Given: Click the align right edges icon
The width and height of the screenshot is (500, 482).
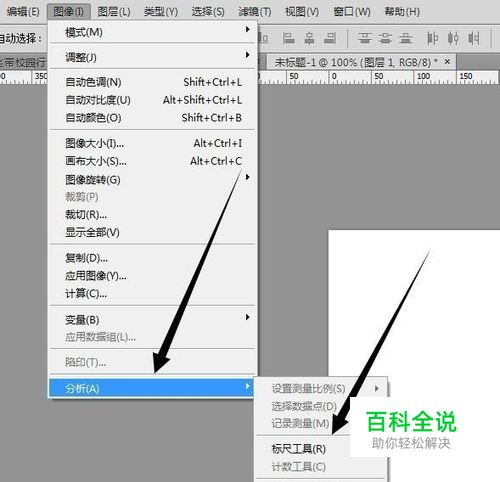Looking at the screenshot, I should click(x=330, y=38).
